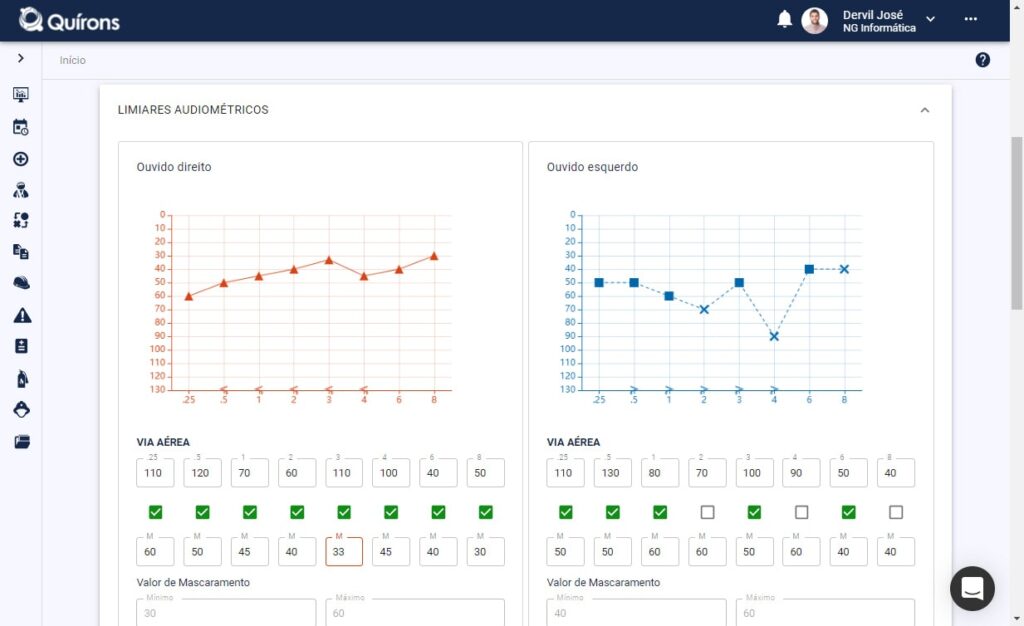Open the clipboard badge icon in sidebar
Screen dimensions: 1024x626
[x=21, y=346]
